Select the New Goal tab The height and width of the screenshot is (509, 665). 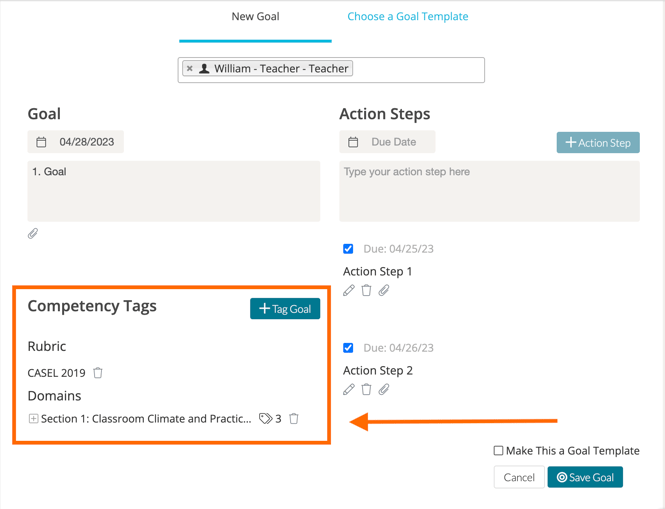click(x=255, y=17)
